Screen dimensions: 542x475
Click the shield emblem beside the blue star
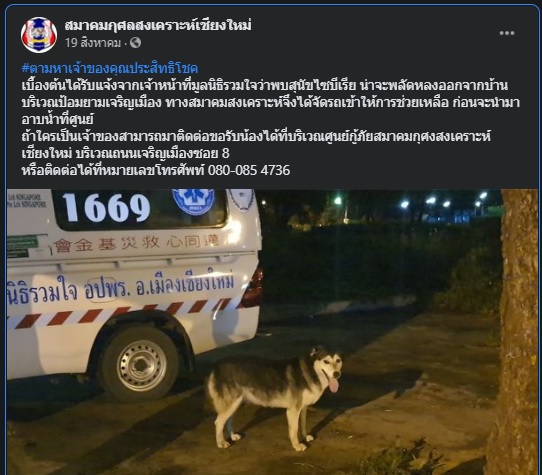tap(242, 200)
